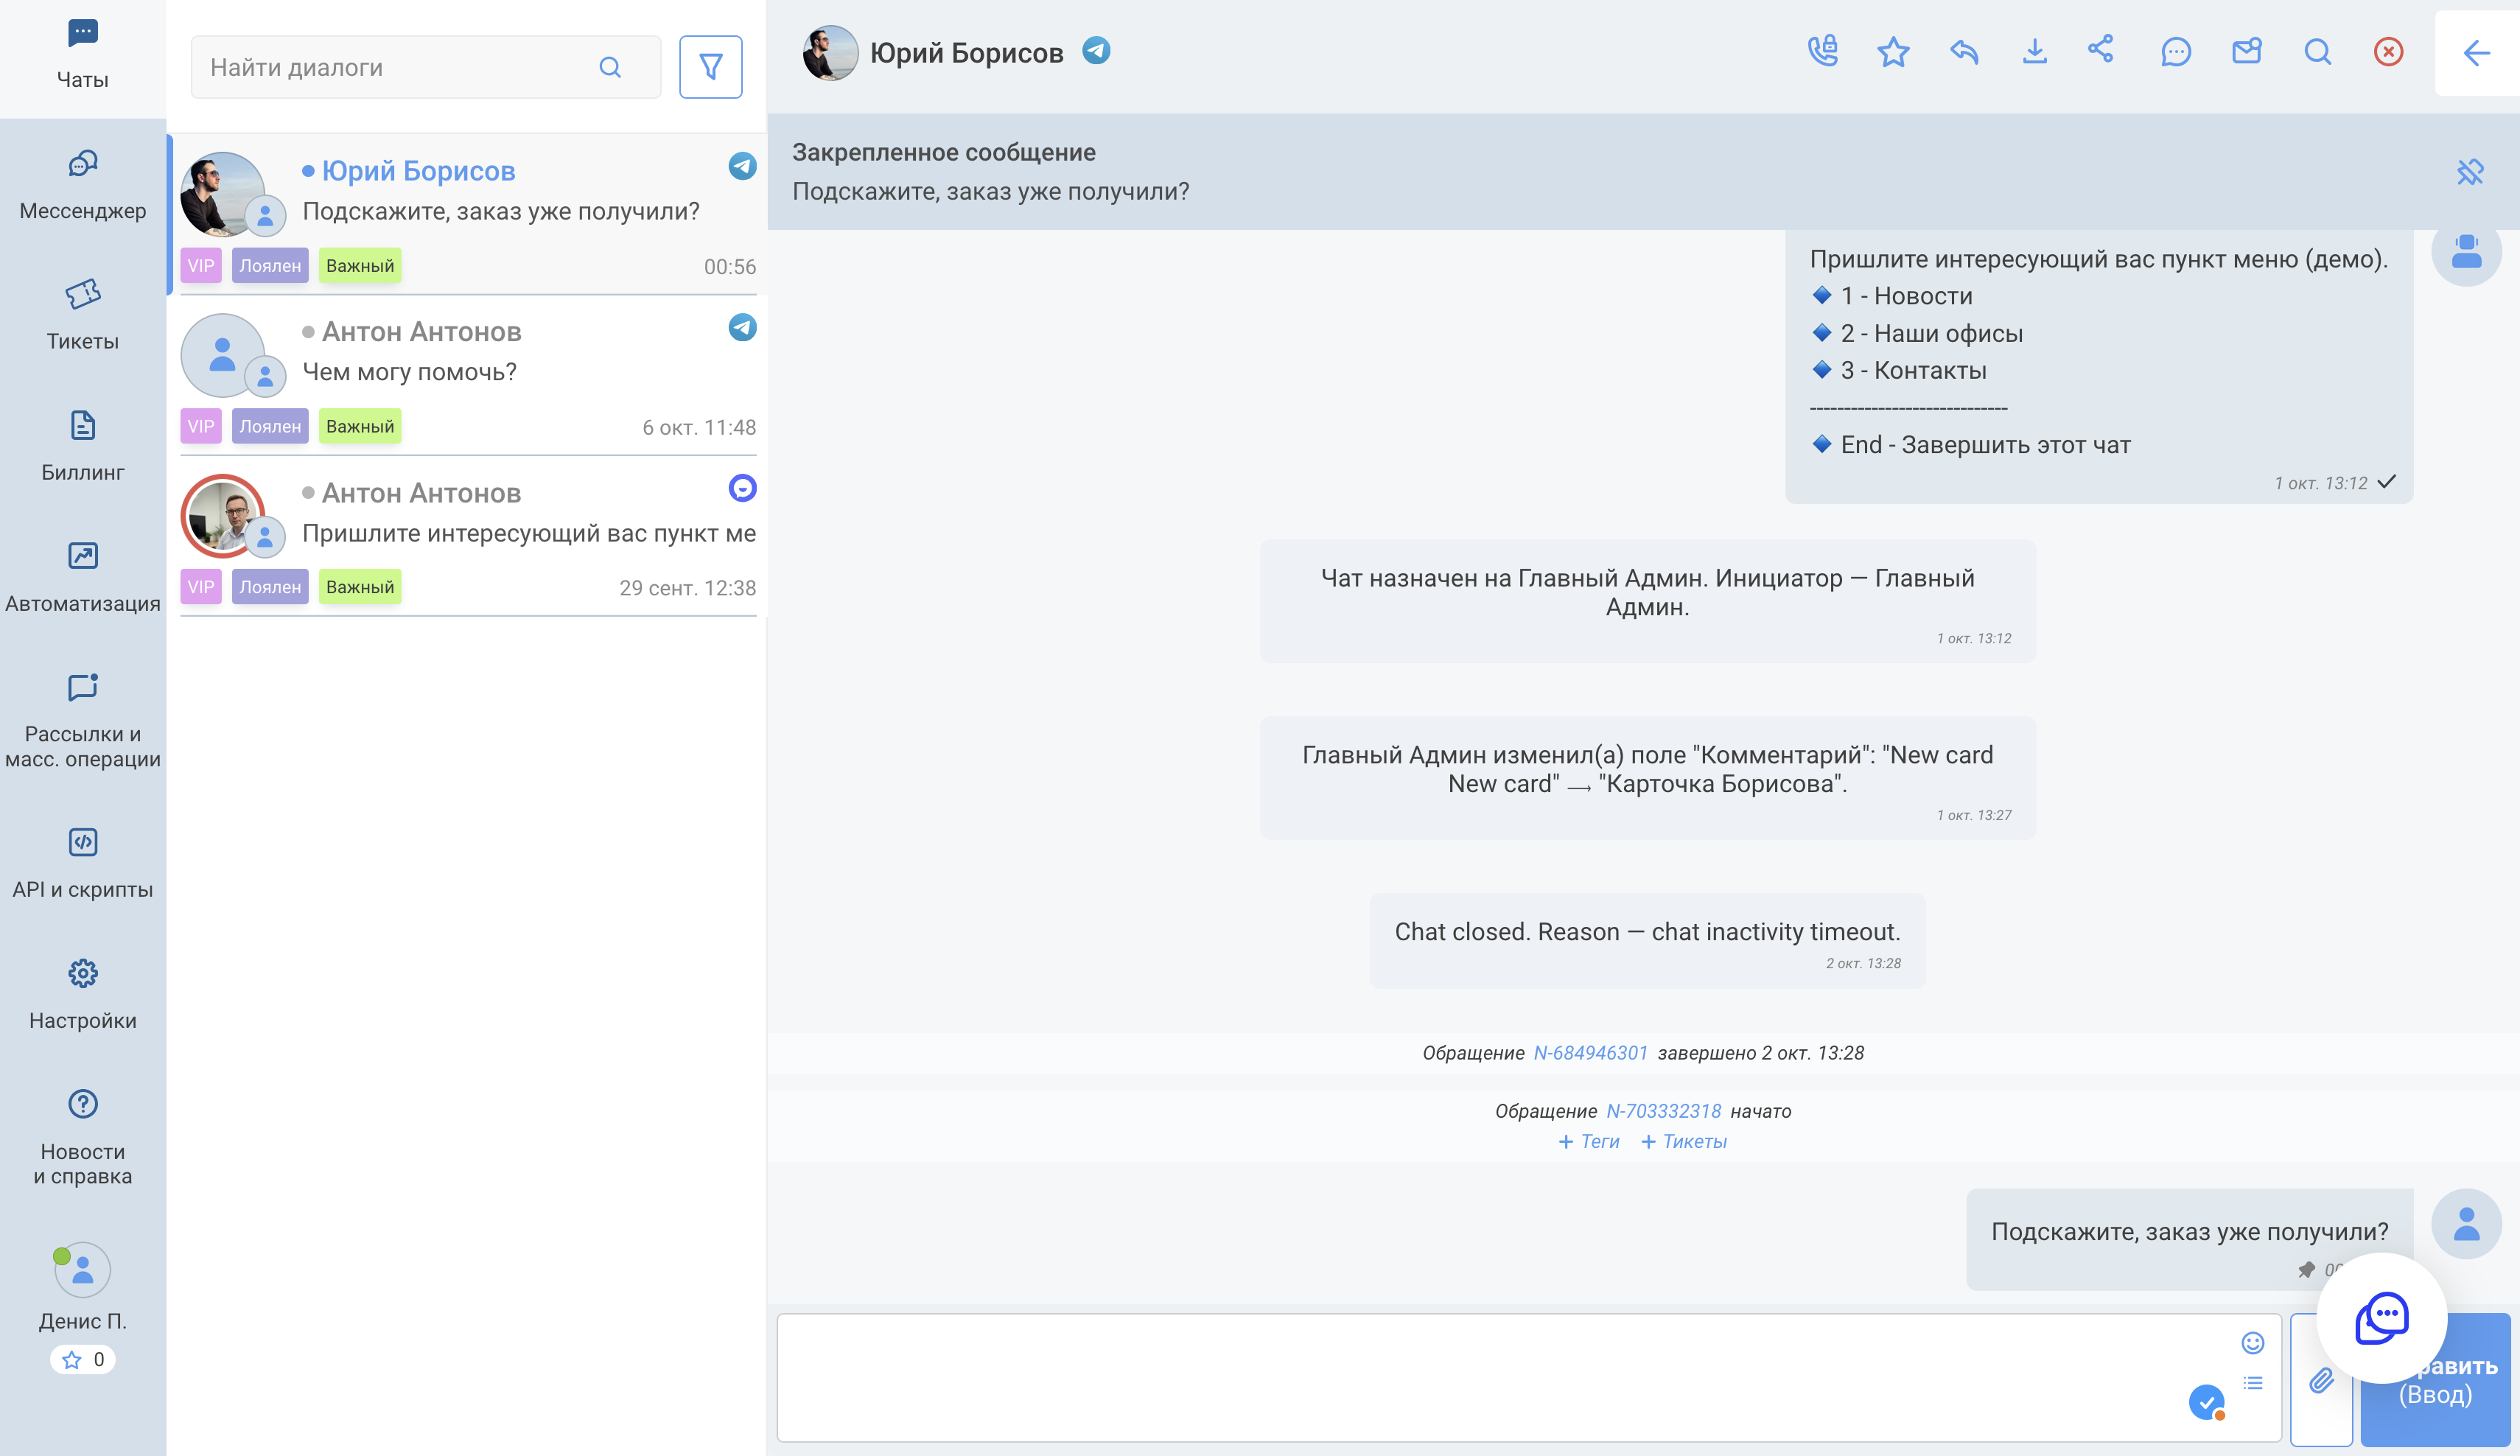Go to Автоматизация in the sidebar
Viewport: 2520px width, 1456px height.
coord(83,576)
